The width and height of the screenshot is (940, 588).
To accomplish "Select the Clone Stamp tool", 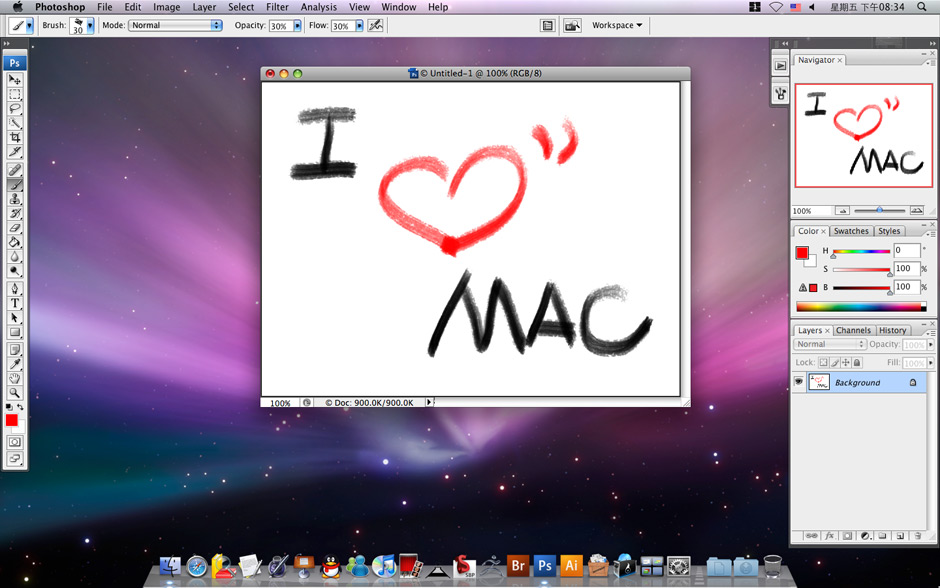I will pos(14,199).
